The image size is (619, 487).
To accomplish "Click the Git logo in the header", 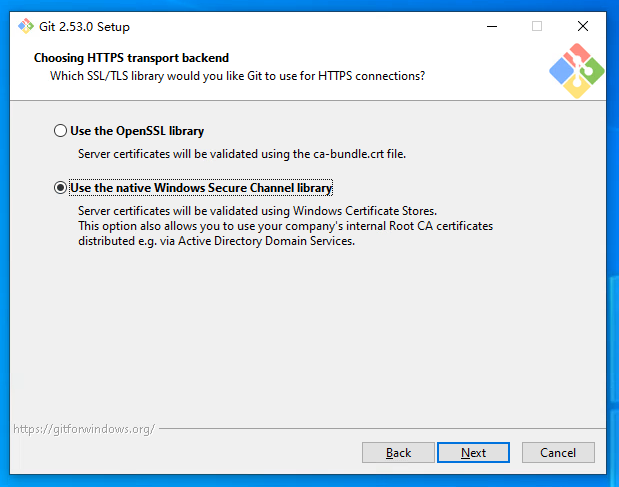I will coord(577,71).
